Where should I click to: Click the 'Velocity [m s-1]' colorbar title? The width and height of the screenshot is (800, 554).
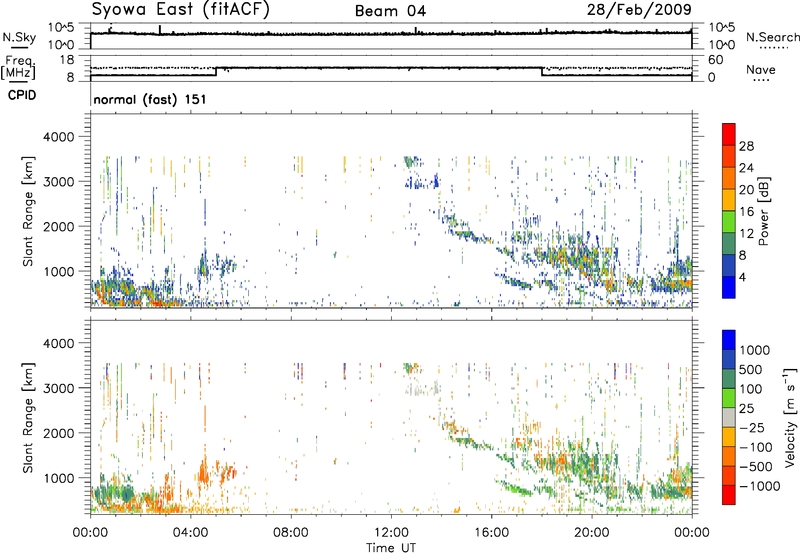tap(791, 417)
